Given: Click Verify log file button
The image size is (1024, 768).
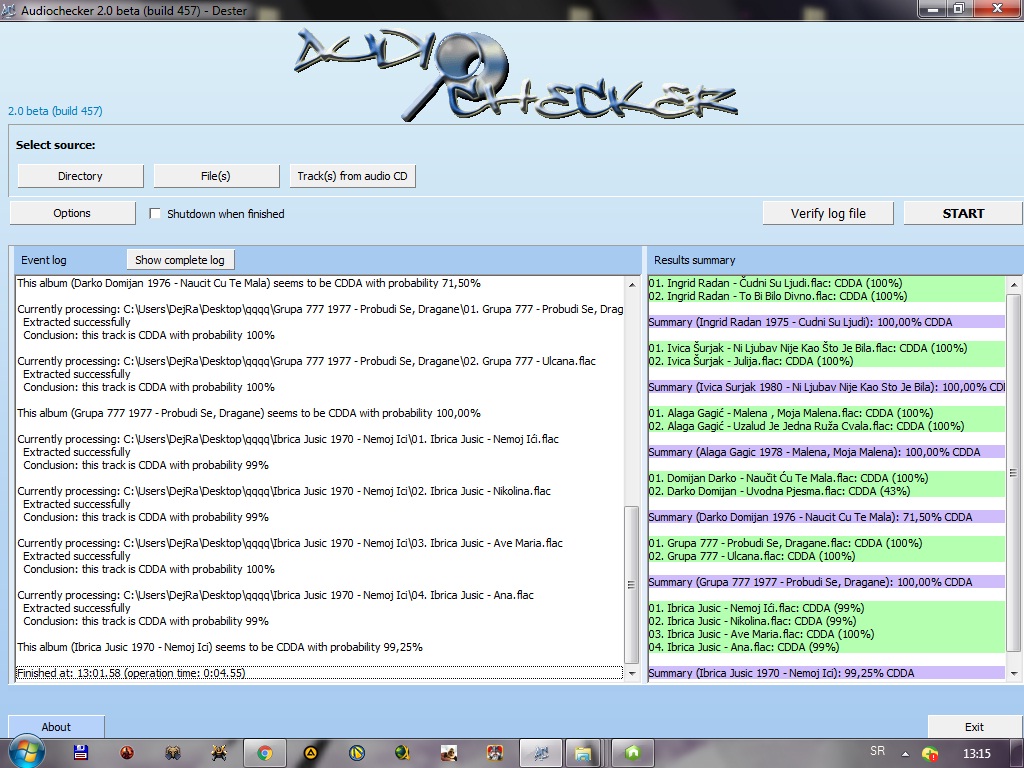Looking at the screenshot, I should click(828, 214).
